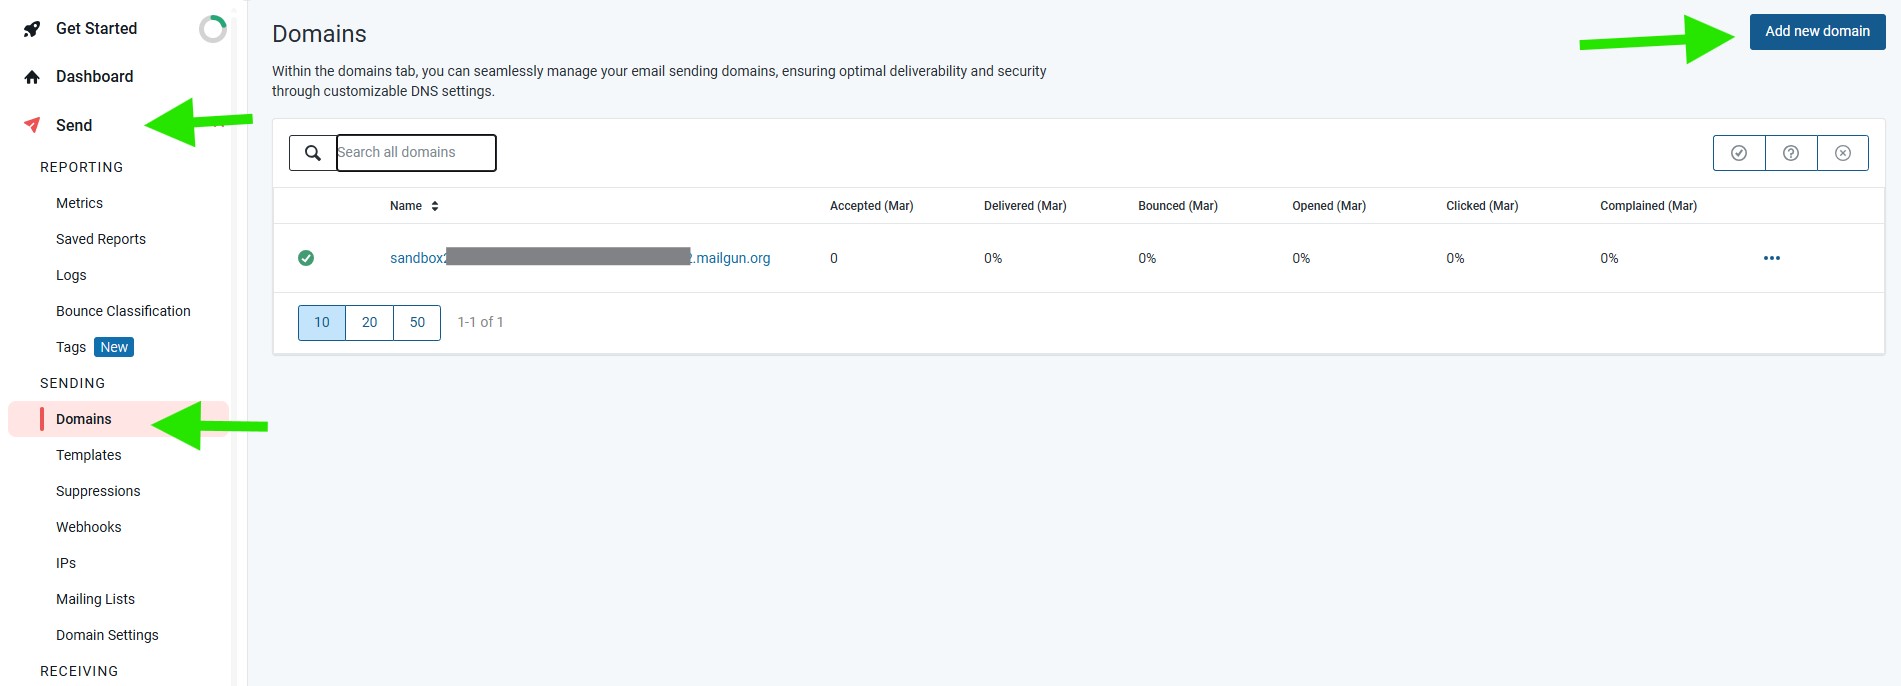Show 20 domains per page

[x=370, y=322]
